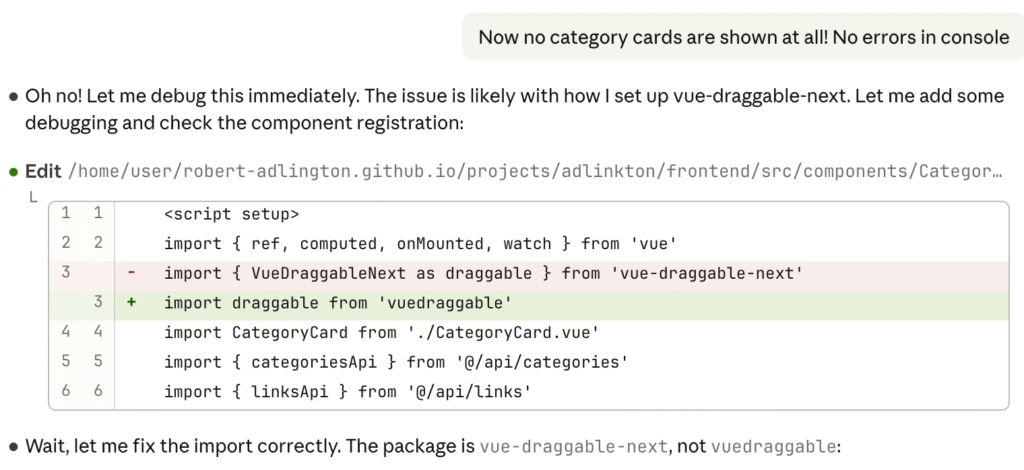1024x470 pixels.
Task: Click the removed vue-draggable-next import line
Action: (x=485, y=273)
